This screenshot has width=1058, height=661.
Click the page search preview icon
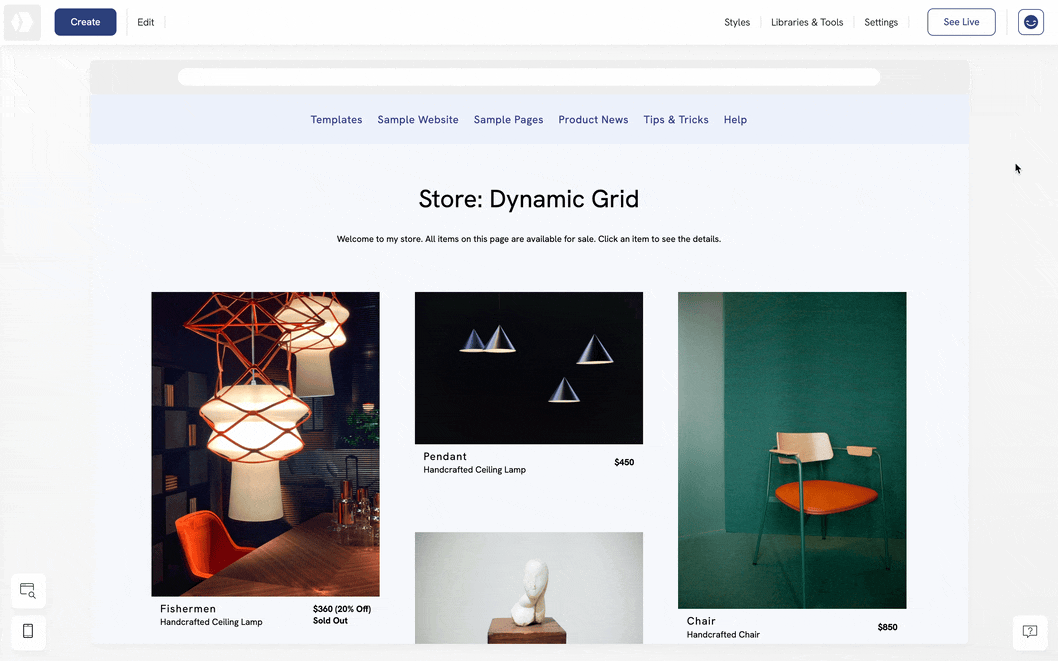[x=28, y=591]
